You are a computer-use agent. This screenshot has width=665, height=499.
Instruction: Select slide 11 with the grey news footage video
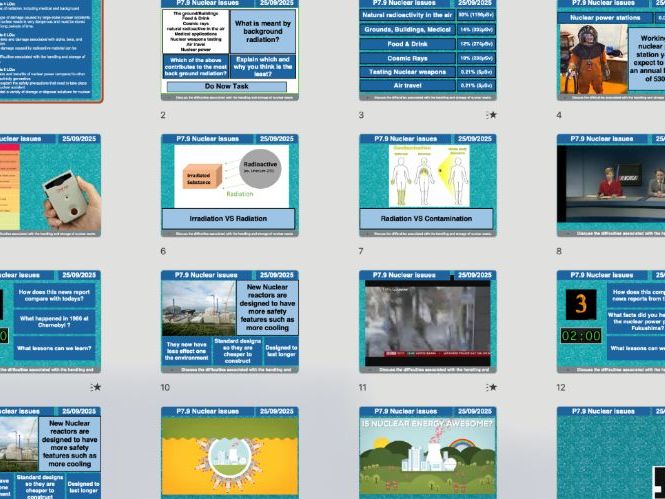pos(428,322)
